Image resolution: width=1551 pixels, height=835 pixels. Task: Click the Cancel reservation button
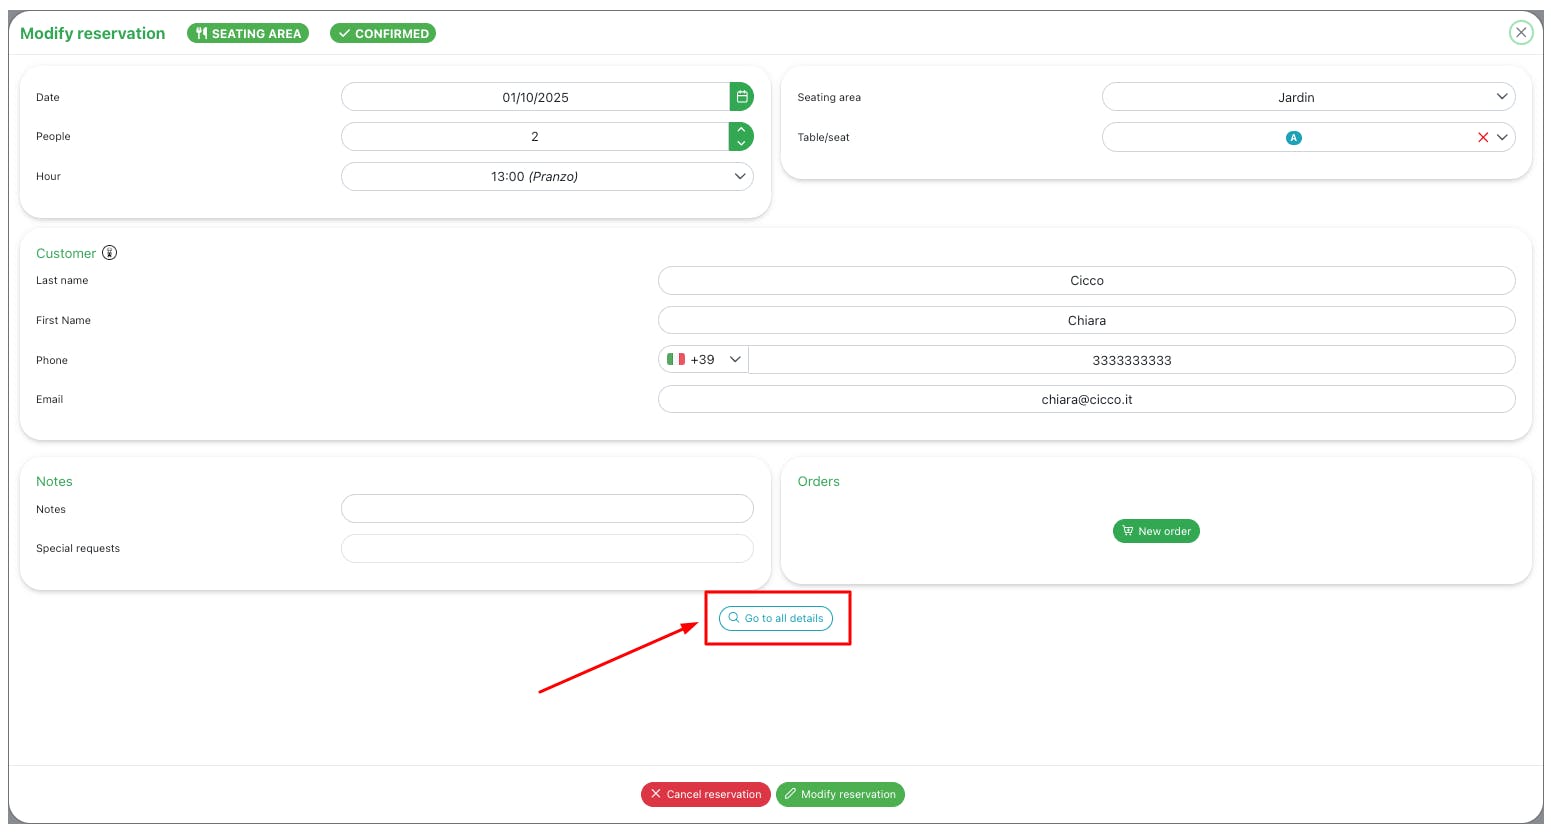[706, 794]
